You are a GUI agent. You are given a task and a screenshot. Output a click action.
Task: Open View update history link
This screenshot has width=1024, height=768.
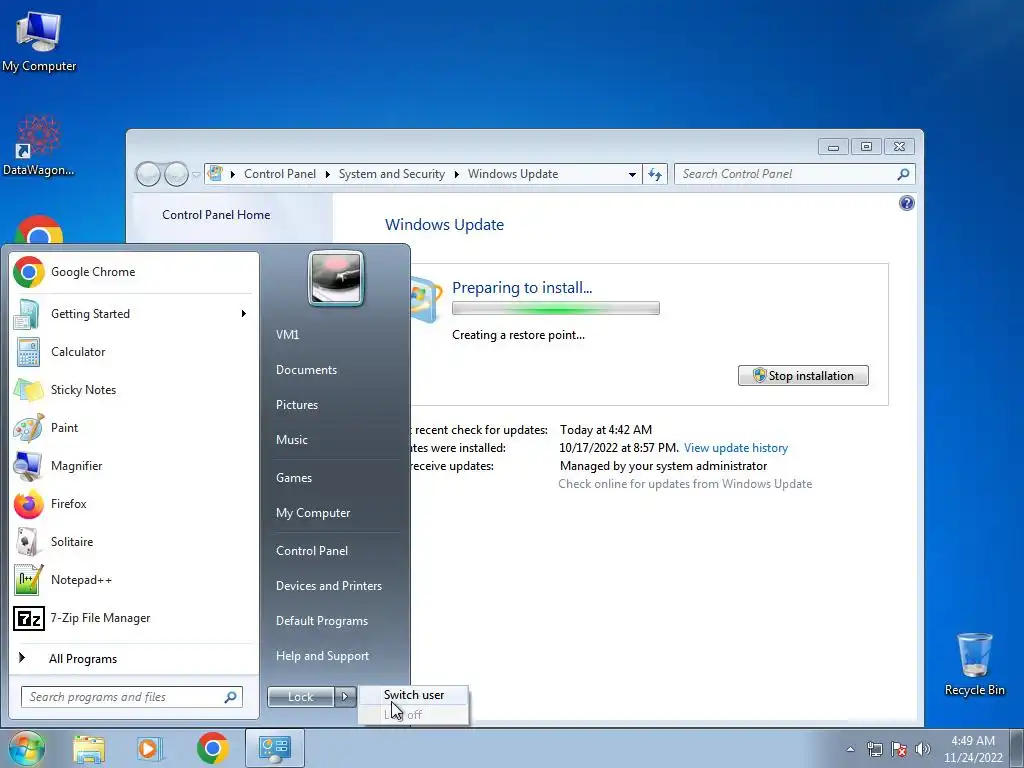tap(735, 448)
